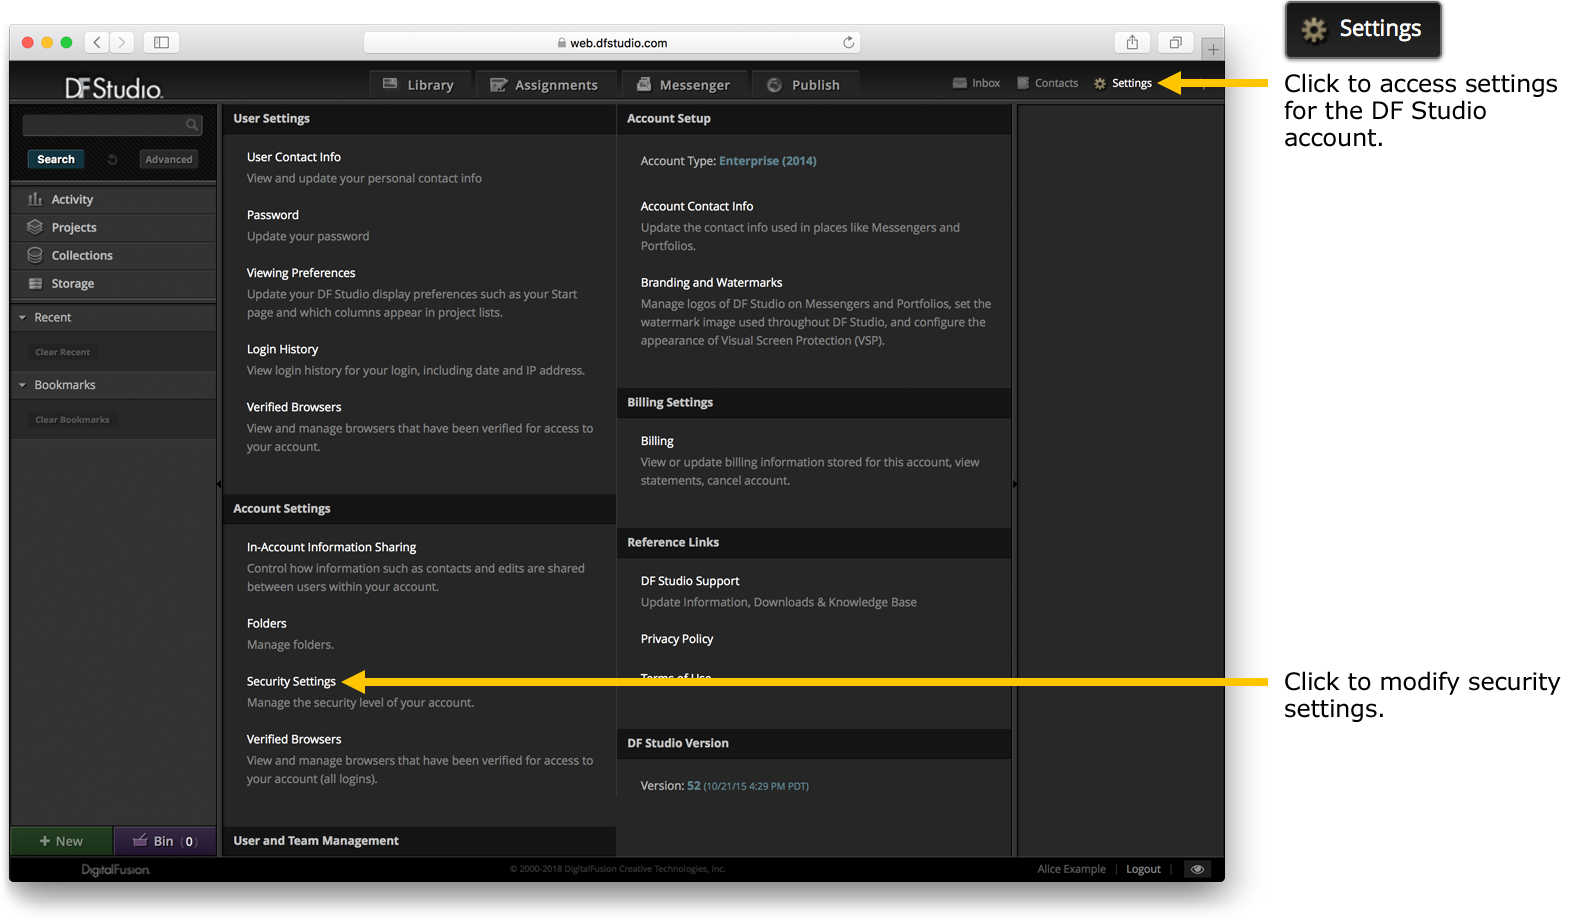Open the Contacts menu item

click(x=1047, y=83)
